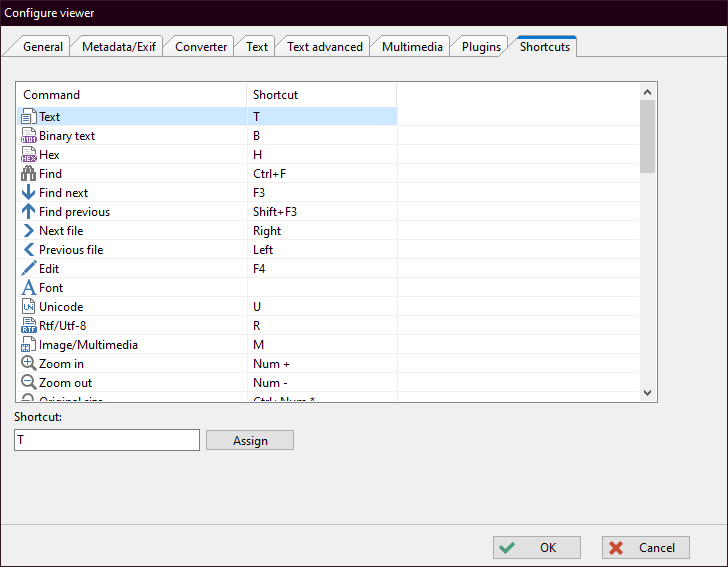
Task: Select the Find next down-arrow icon
Action: (x=28, y=193)
